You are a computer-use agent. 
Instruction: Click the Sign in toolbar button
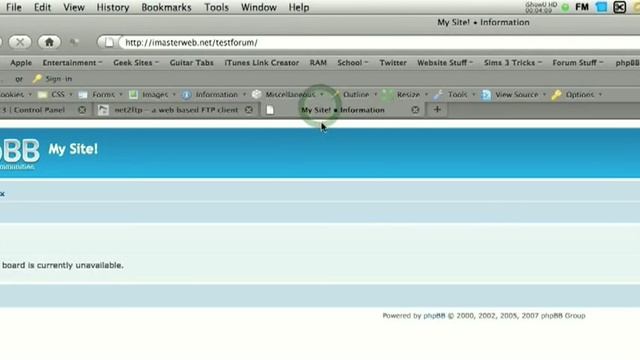coord(58,79)
